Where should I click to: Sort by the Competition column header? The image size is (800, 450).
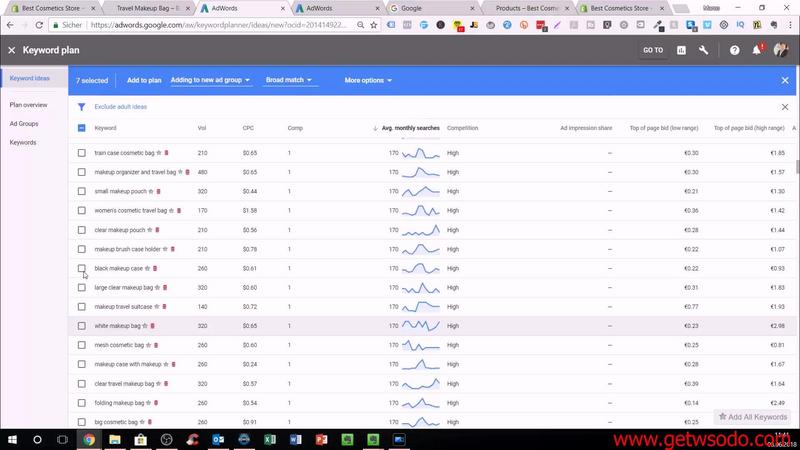click(462, 128)
